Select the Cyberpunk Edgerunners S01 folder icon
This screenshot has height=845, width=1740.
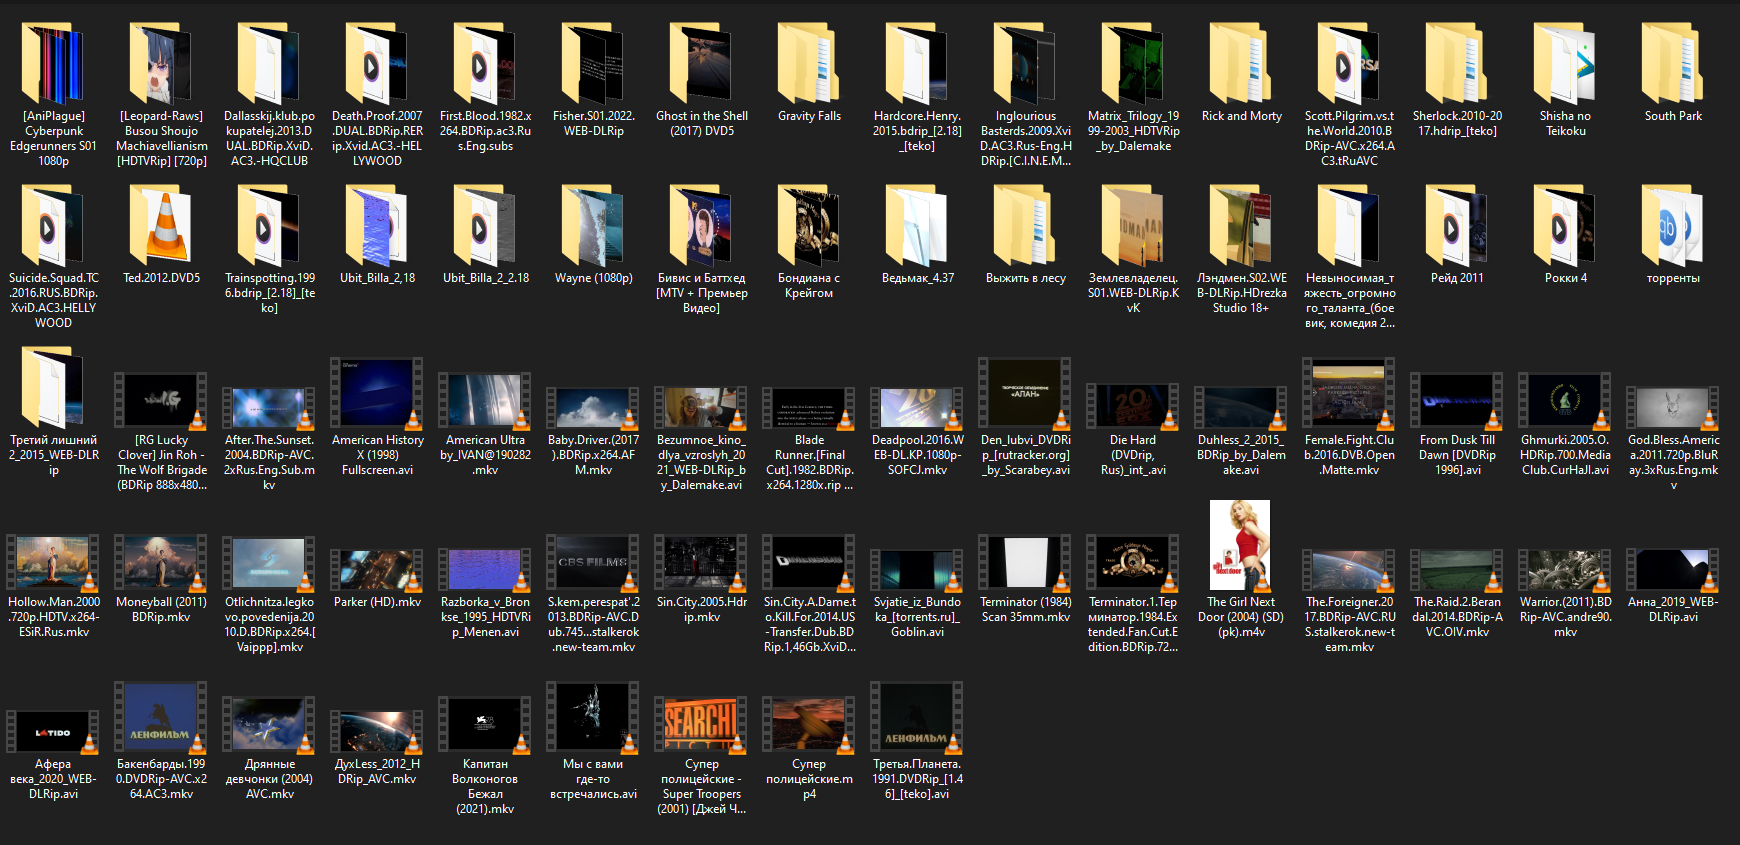[53, 64]
